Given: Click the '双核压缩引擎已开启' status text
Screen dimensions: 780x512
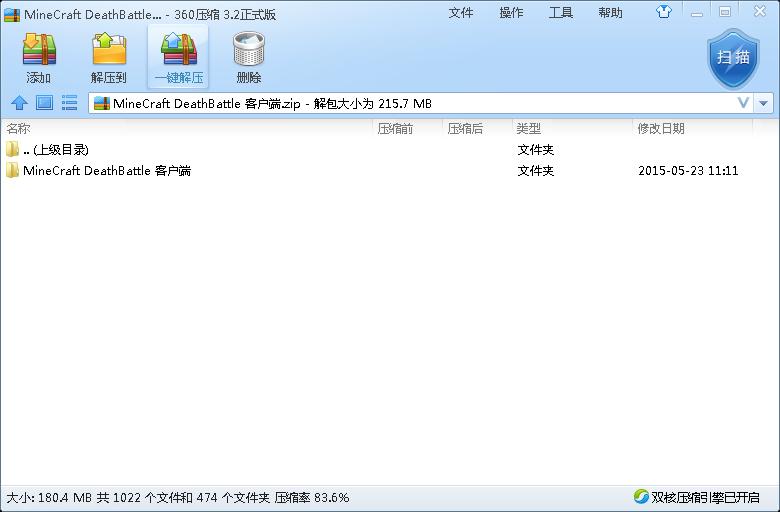Looking at the screenshot, I should 705,497.
